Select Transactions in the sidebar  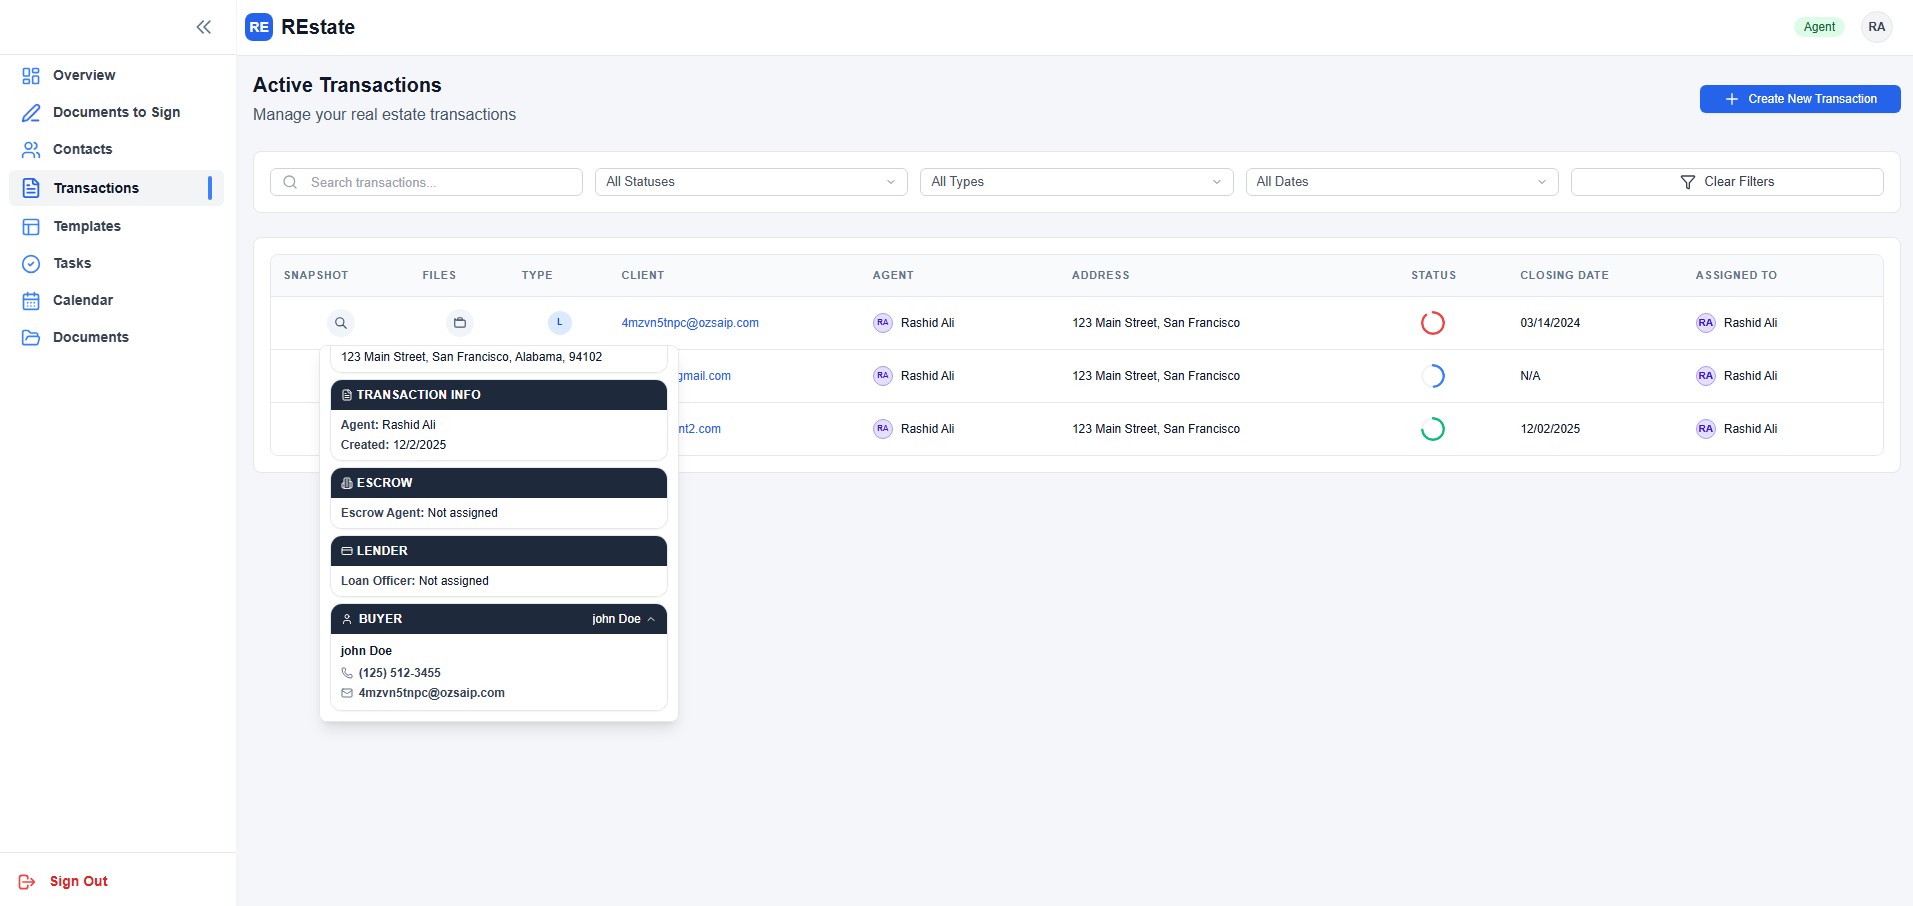(x=116, y=188)
